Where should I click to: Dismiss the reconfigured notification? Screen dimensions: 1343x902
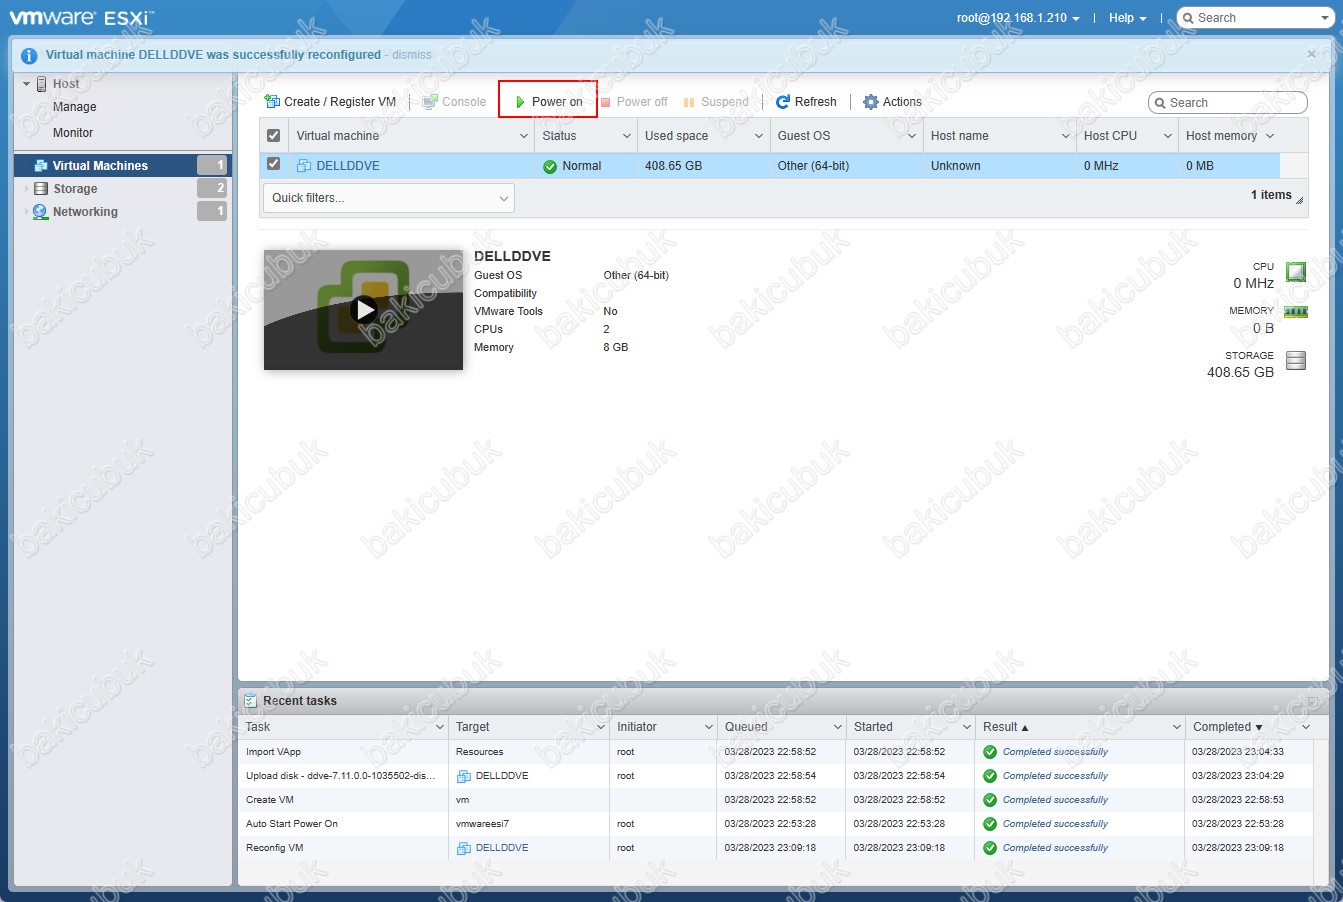click(x=412, y=55)
